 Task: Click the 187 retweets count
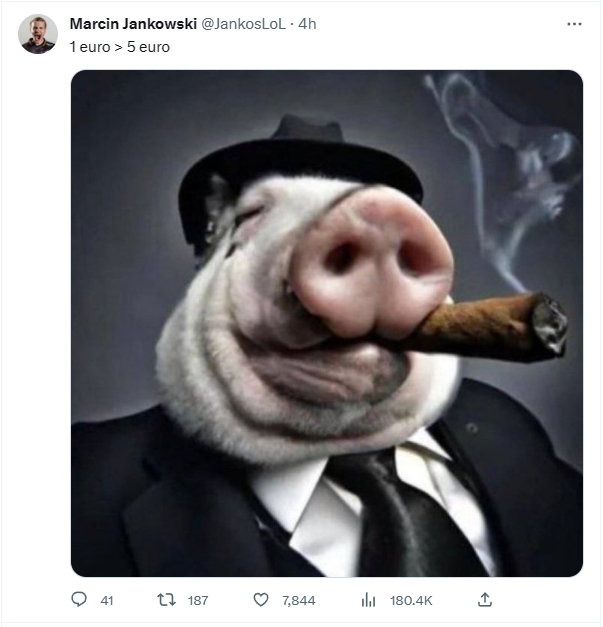198,600
